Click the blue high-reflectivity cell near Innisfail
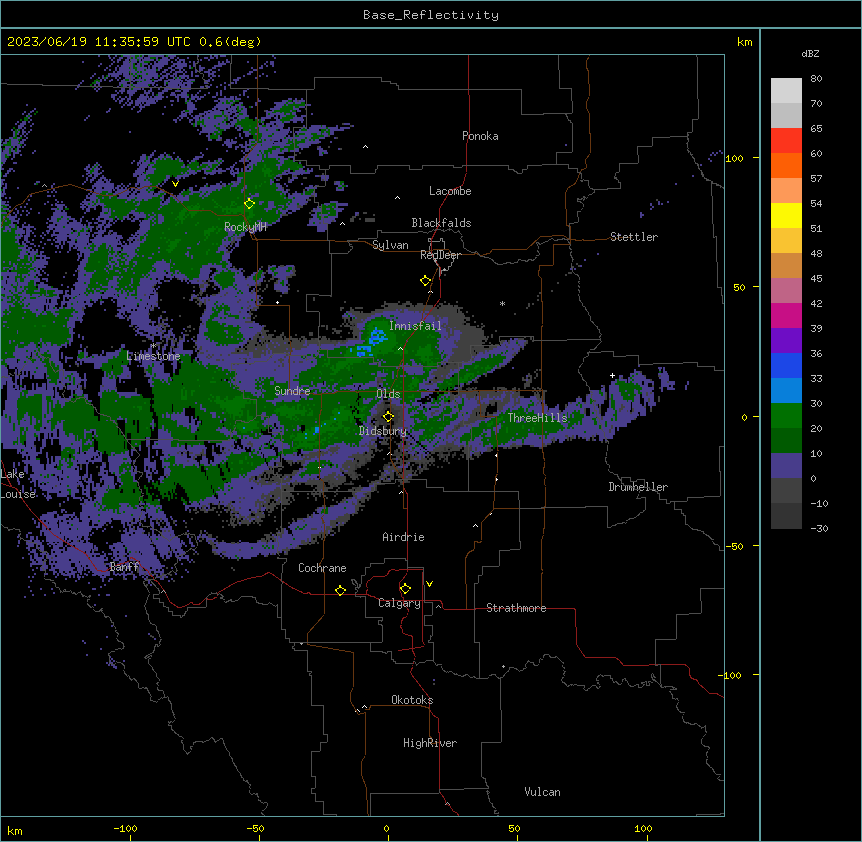 (x=377, y=336)
